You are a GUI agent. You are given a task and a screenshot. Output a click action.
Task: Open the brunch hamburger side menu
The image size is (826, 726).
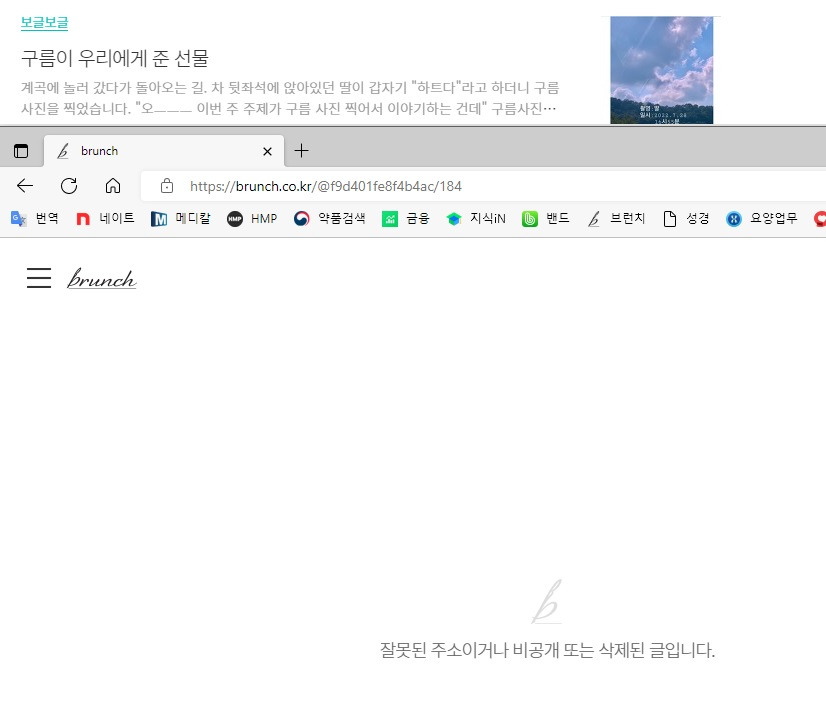(39, 278)
